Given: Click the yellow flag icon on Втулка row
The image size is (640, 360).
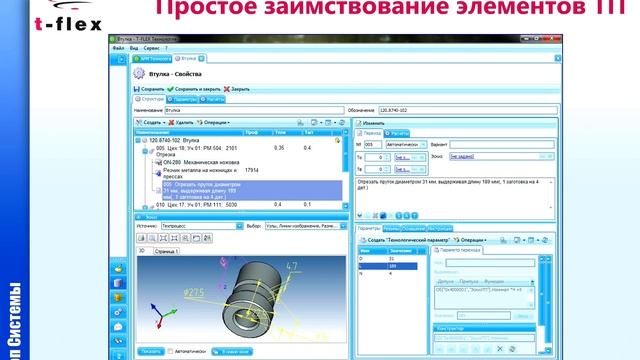Looking at the screenshot, I should pyautogui.click(x=337, y=140).
